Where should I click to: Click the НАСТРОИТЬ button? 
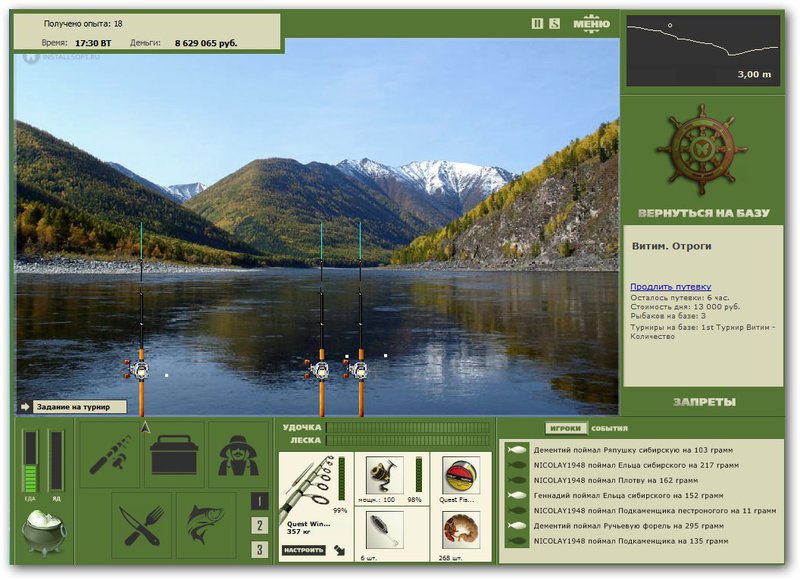[x=304, y=550]
